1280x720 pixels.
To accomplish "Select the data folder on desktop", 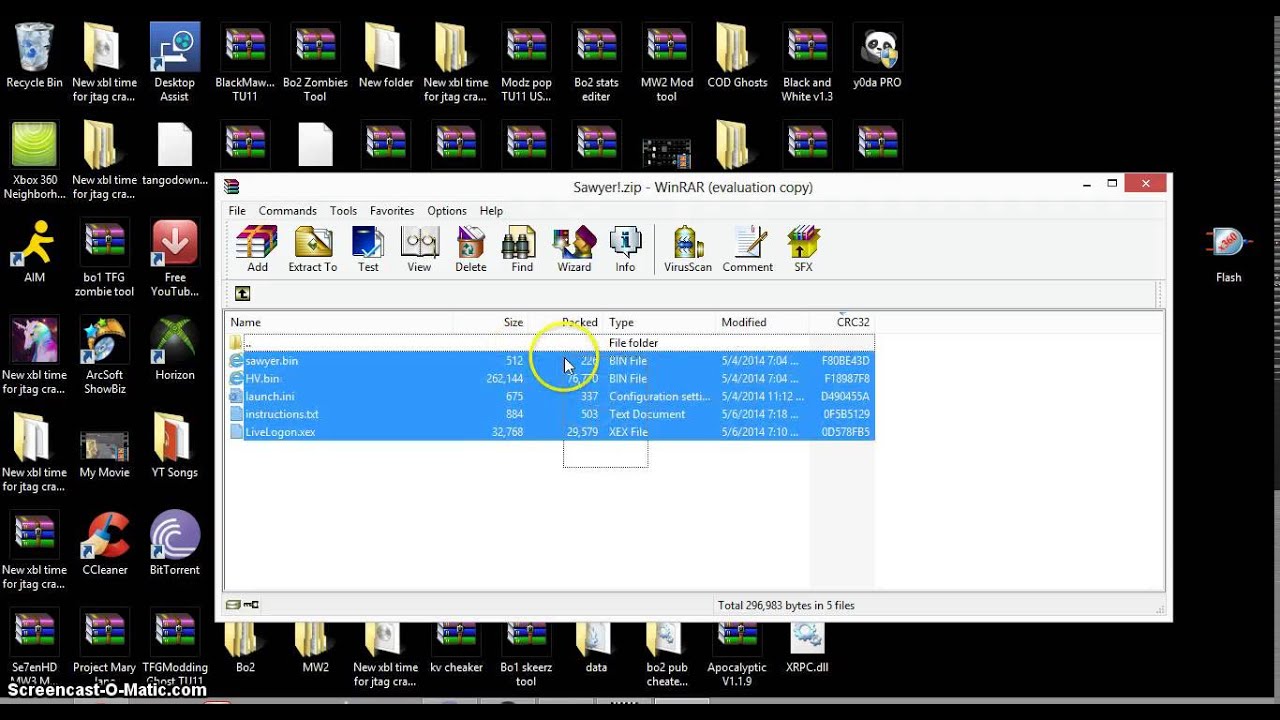I will pyautogui.click(x=596, y=647).
